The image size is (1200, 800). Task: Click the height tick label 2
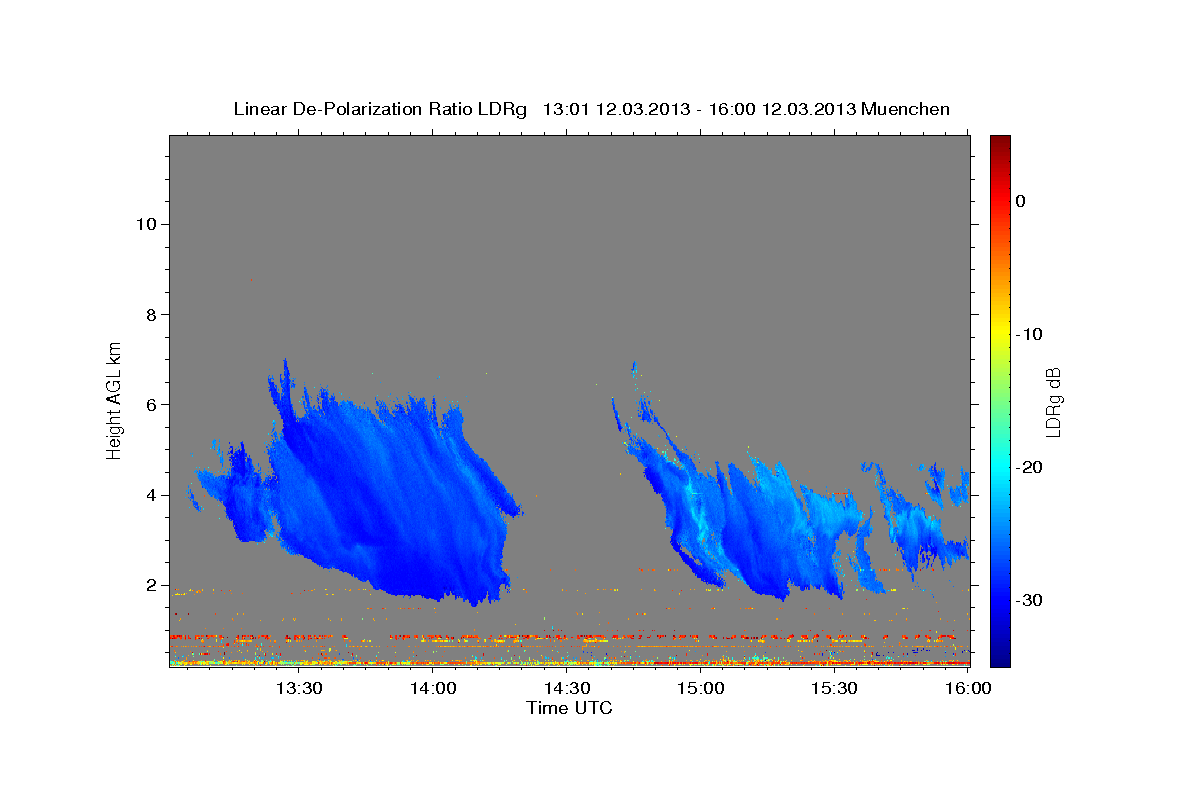[151, 585]
